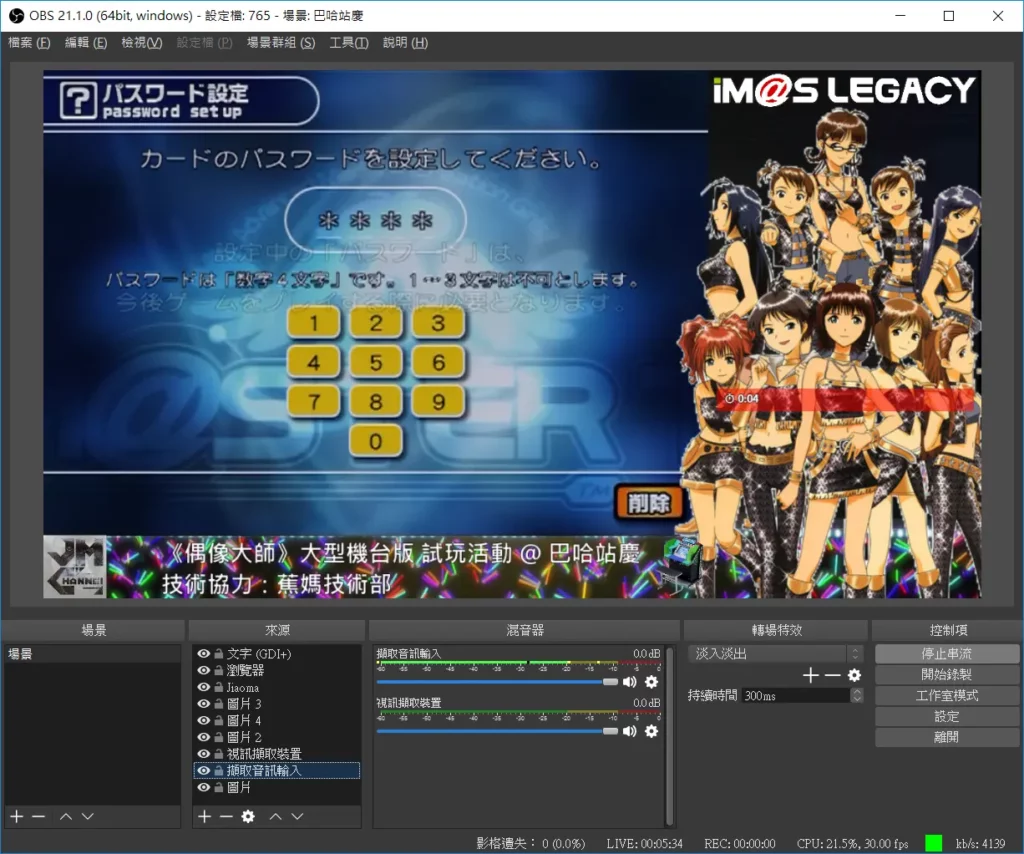Open the 編輯 (E) menu
The height and width of the screenshot is (854, 1024).
(x=86, y=43)
